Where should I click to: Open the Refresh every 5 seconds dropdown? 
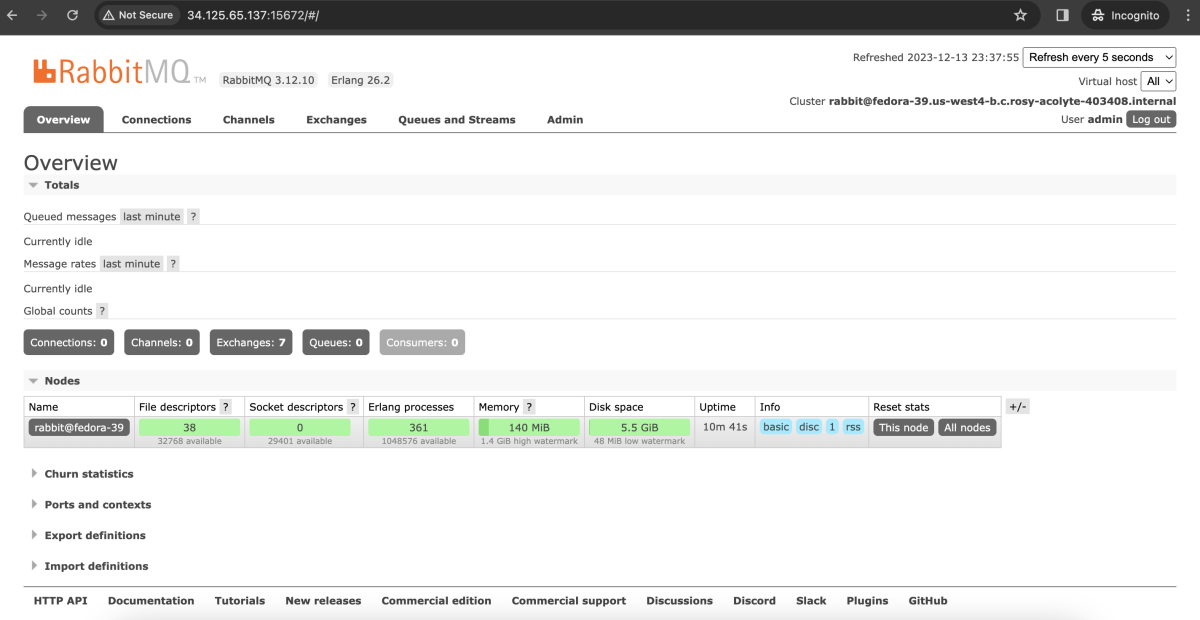pos(1099,57)
